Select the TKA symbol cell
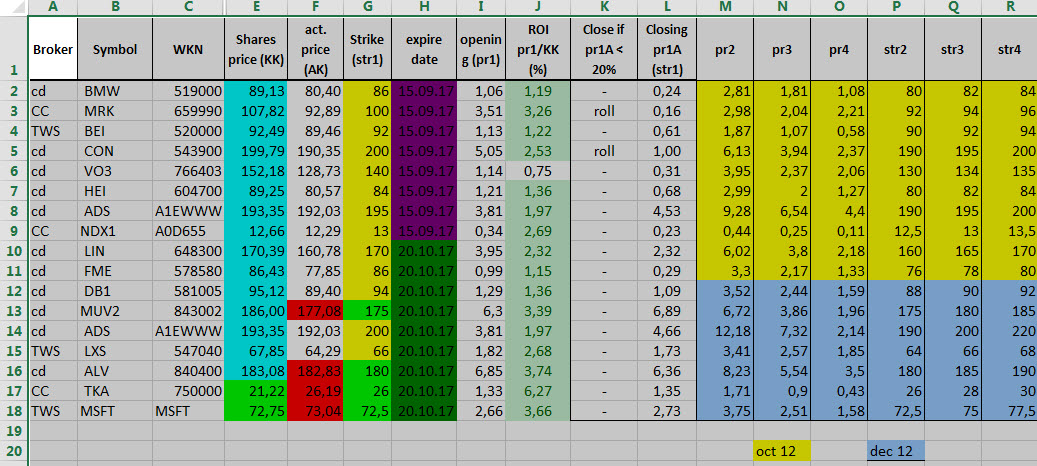This screenshot has height=466, width=1037. 115,390
